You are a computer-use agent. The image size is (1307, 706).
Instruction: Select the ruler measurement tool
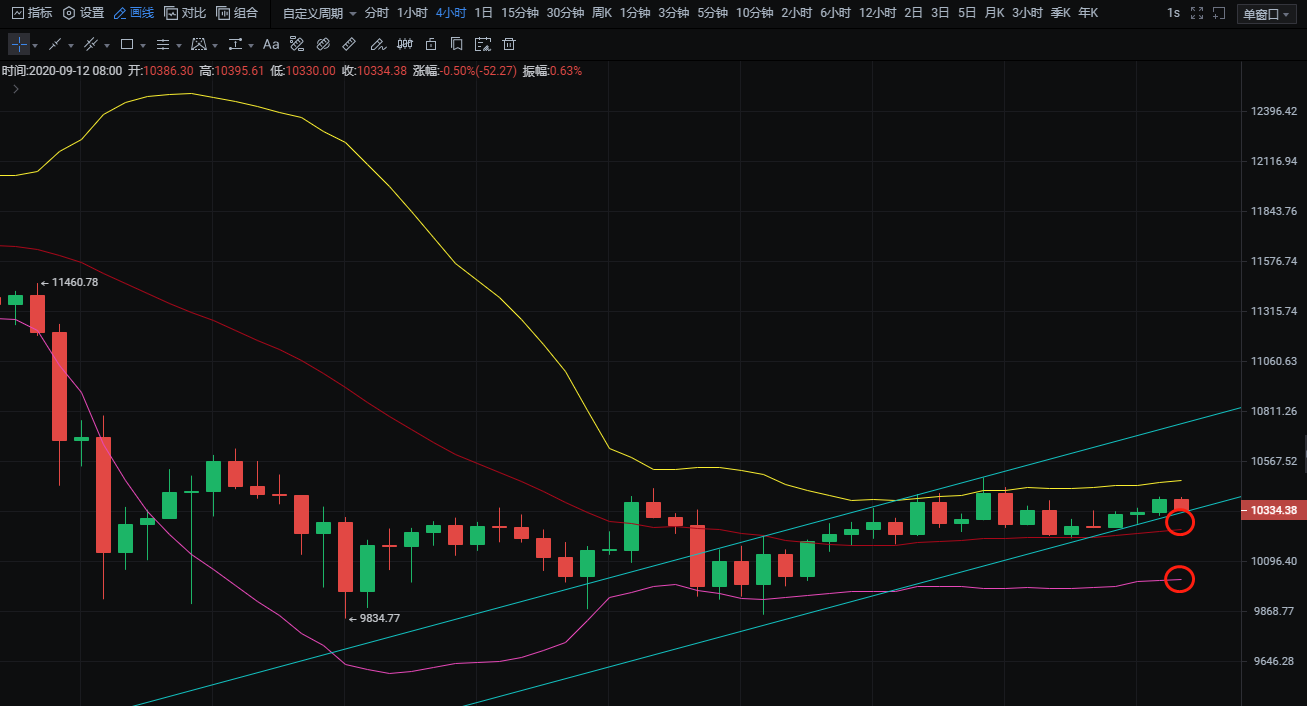348,45
